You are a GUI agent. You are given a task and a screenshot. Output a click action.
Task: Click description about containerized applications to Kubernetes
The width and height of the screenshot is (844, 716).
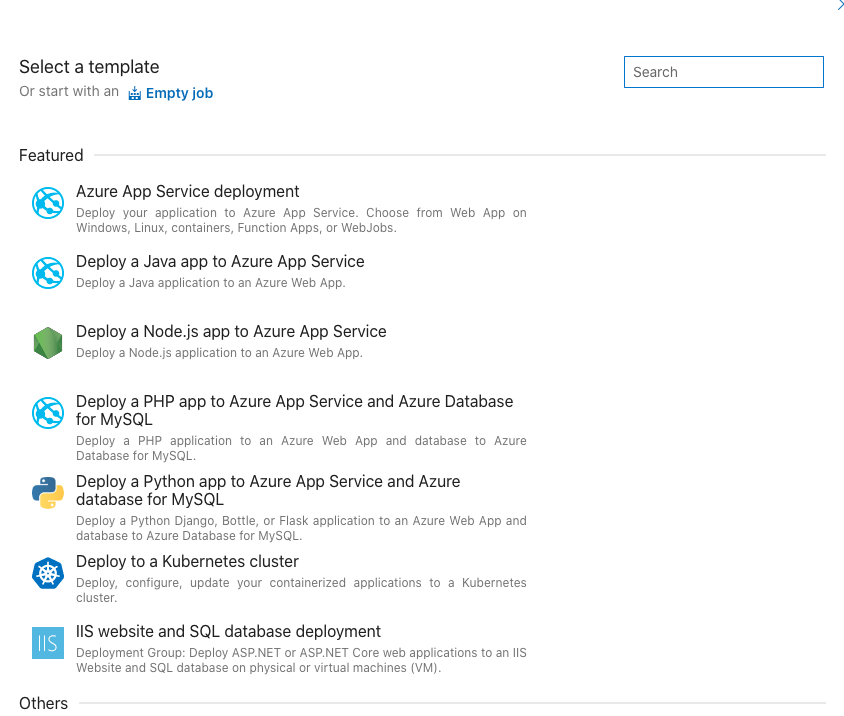pyautogui.click(x=301, y=590)
